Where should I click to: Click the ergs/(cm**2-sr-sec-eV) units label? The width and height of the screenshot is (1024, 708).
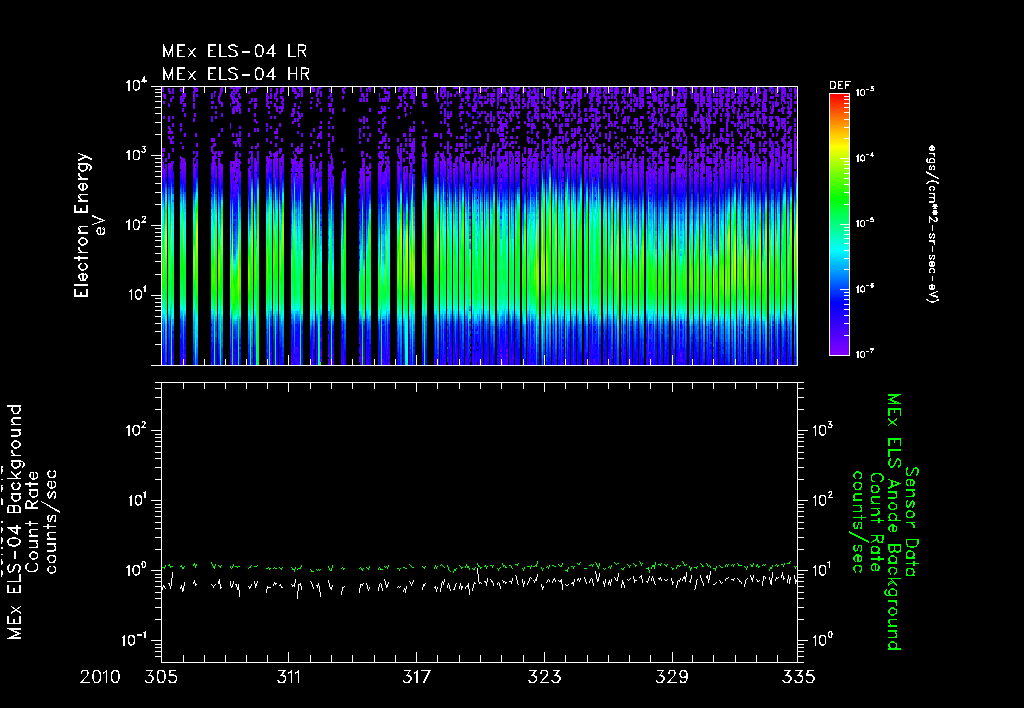(933, 223)
